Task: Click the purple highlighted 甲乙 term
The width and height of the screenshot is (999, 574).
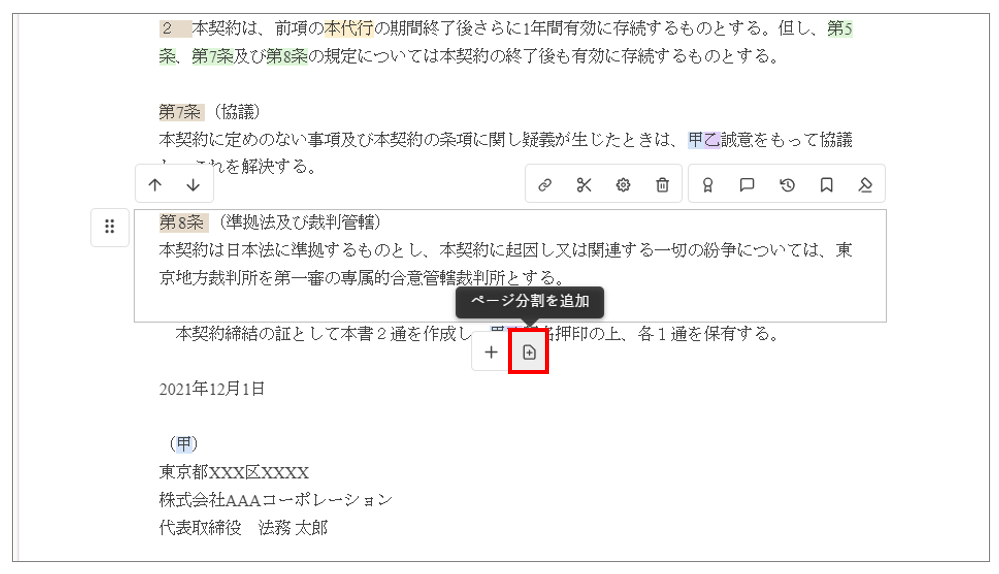Action: (703, 141)
